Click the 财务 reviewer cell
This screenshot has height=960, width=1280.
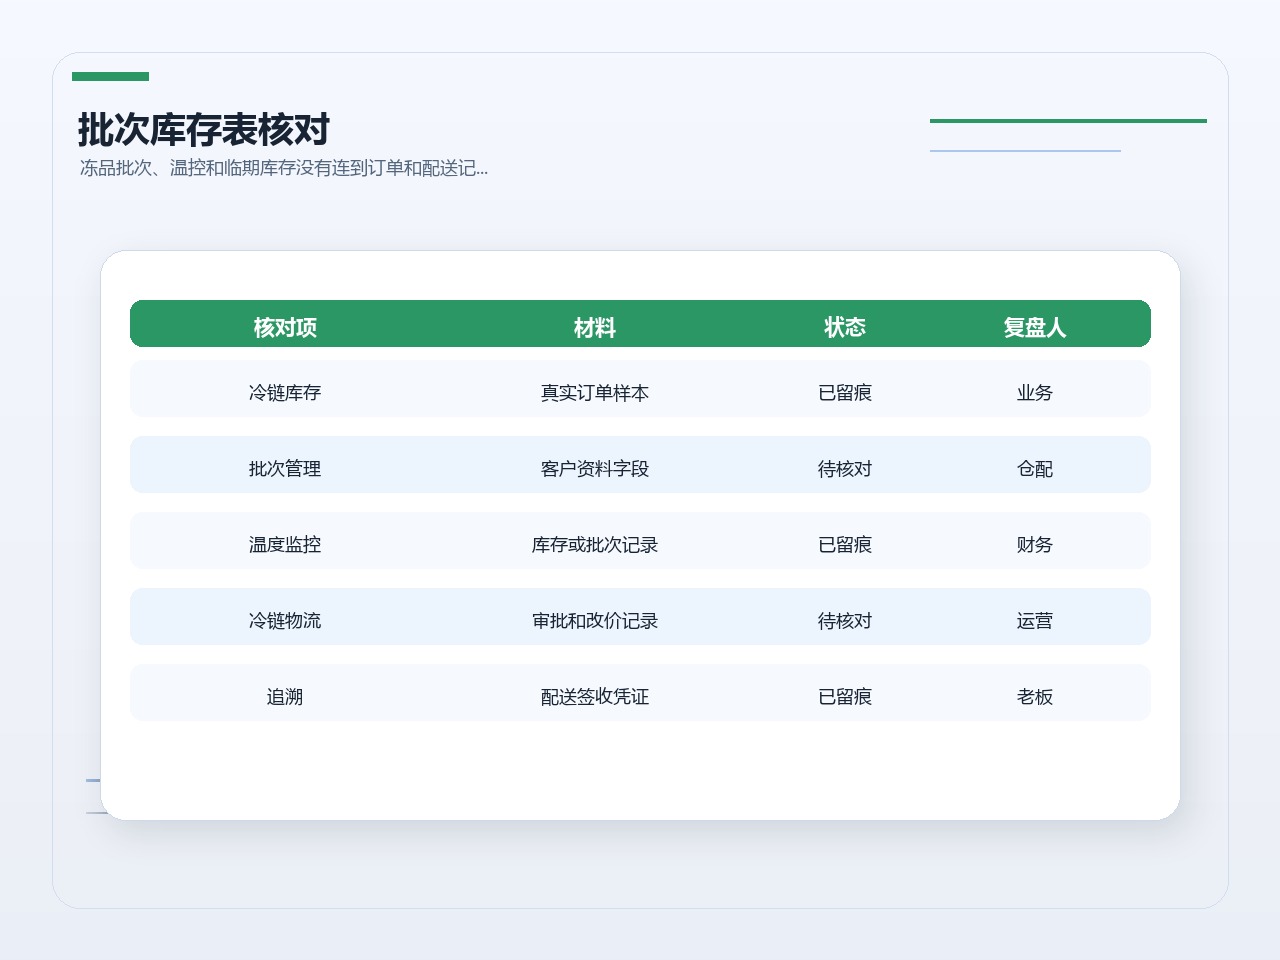(1035, 545)
